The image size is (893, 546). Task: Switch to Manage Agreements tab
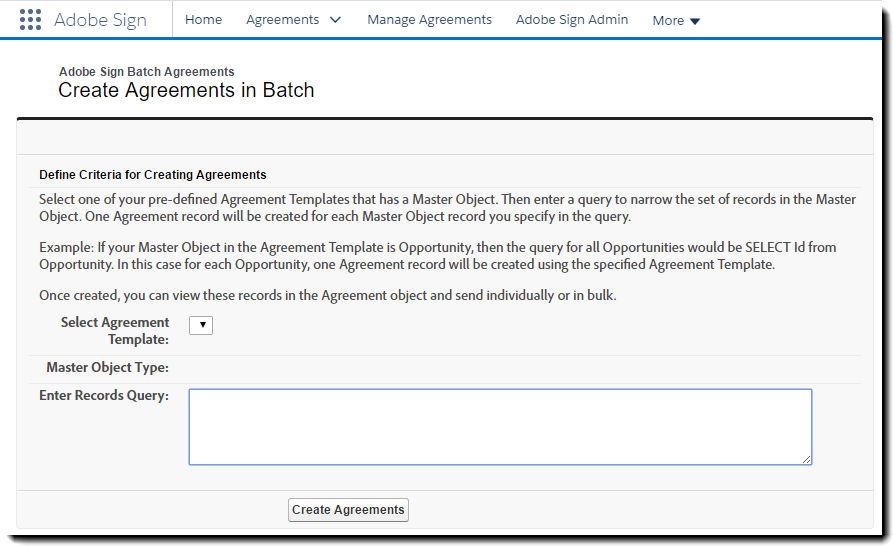point(429,19)
